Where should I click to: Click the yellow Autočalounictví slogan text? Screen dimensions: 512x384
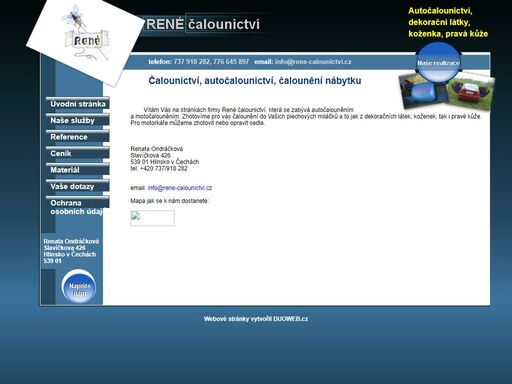pyautogui.click(x=448, y=22)
